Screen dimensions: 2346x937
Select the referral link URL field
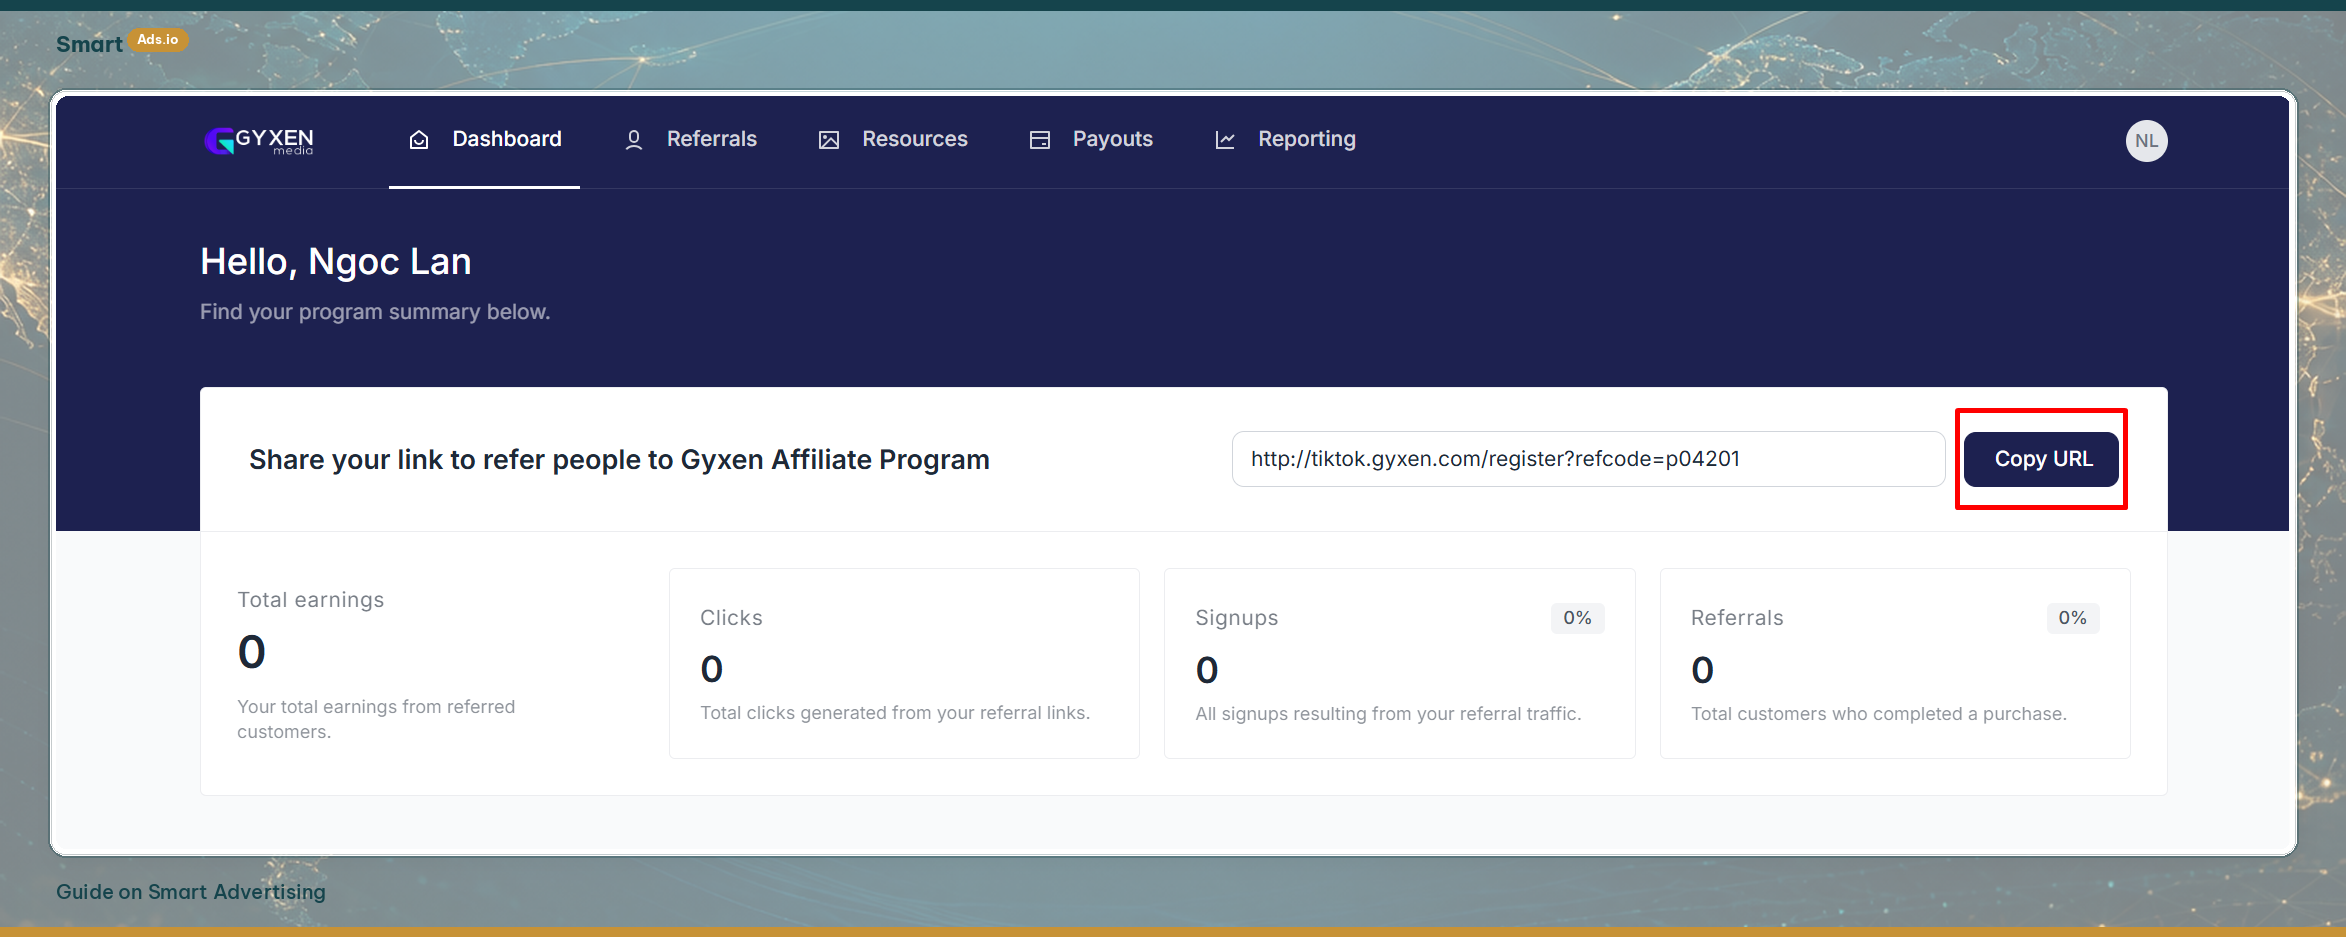[x=1588, y=459]
